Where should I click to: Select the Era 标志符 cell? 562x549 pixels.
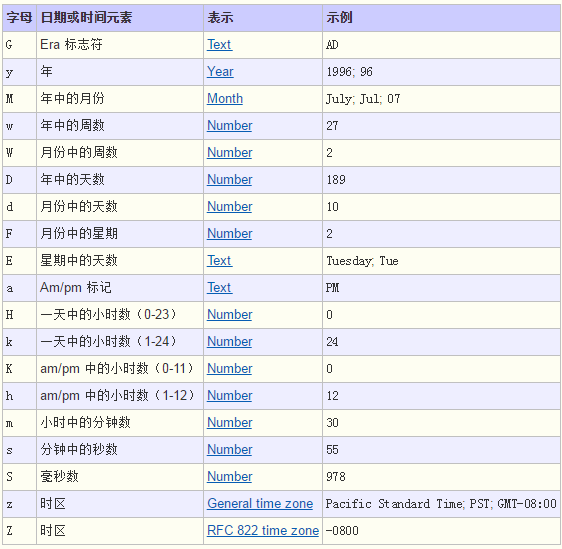point(120,45)
